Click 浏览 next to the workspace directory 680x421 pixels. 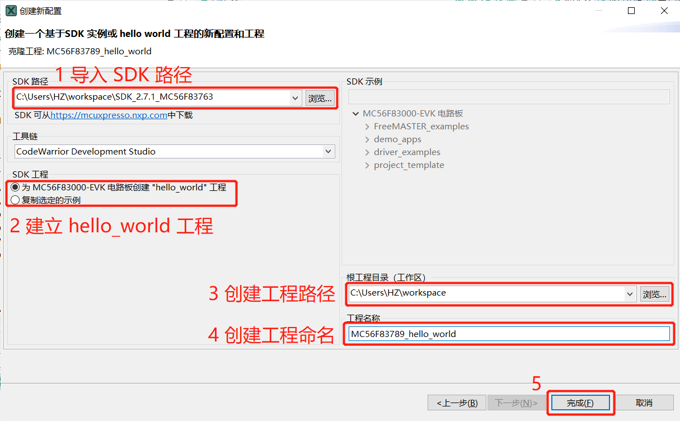[x=654, y=294]
